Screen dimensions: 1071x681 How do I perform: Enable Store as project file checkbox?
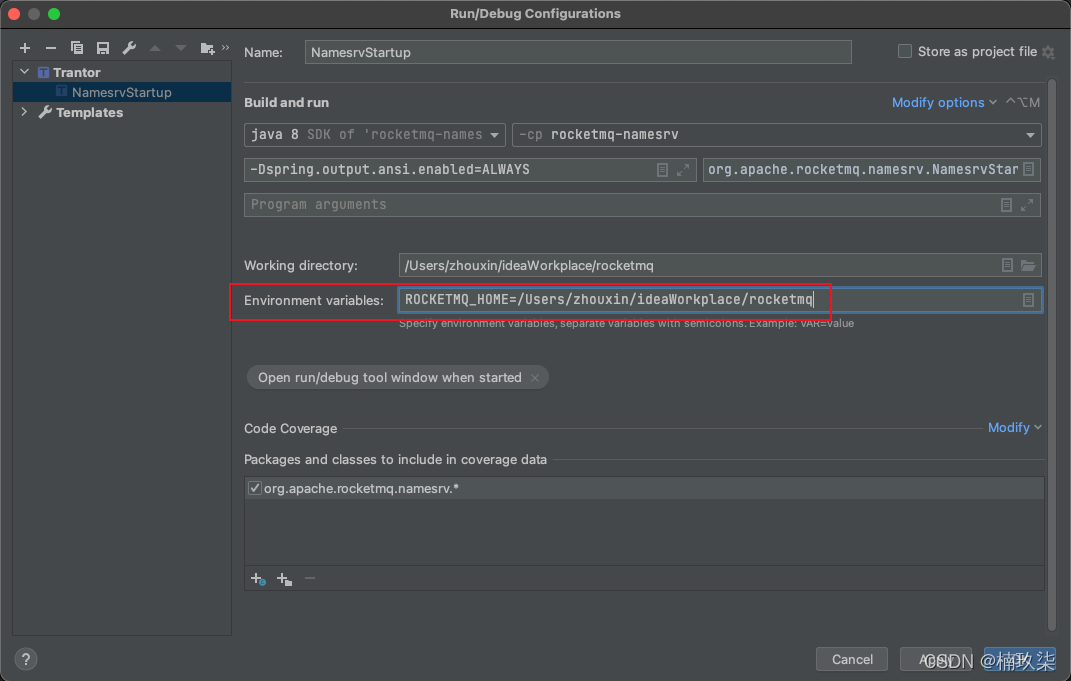tap(905, 52)
